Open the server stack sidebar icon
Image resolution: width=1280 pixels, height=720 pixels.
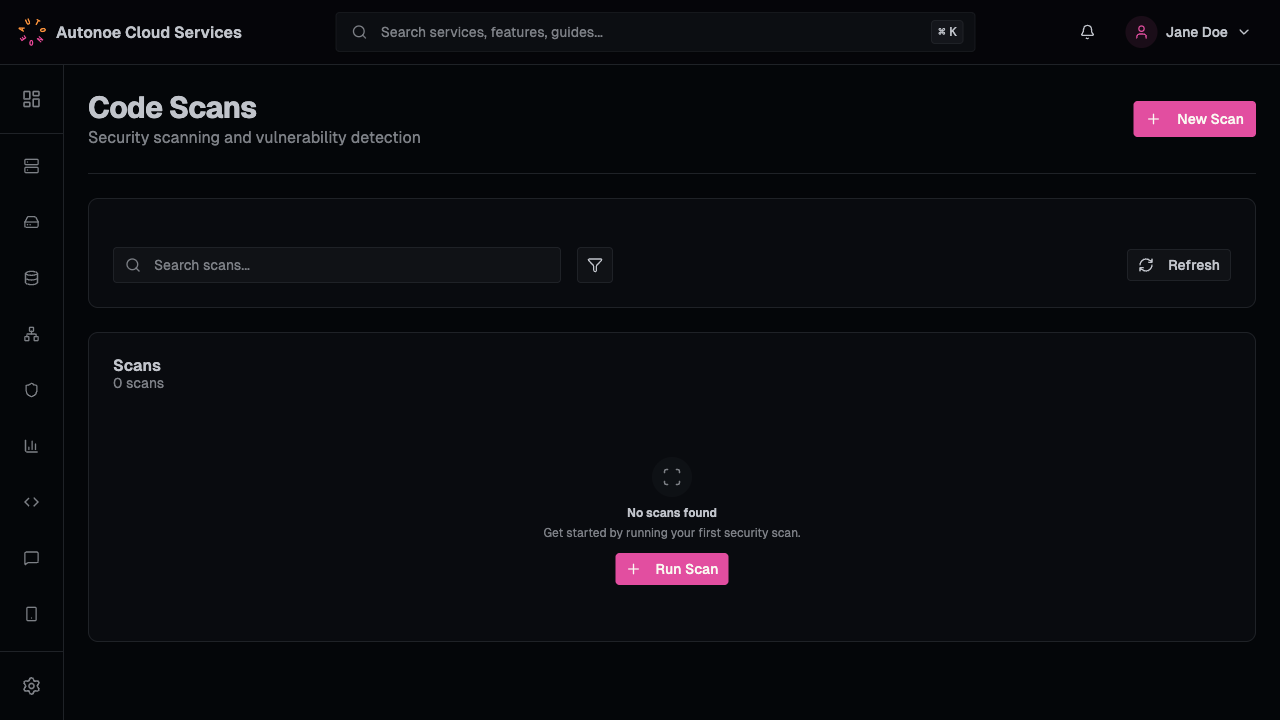31,166
